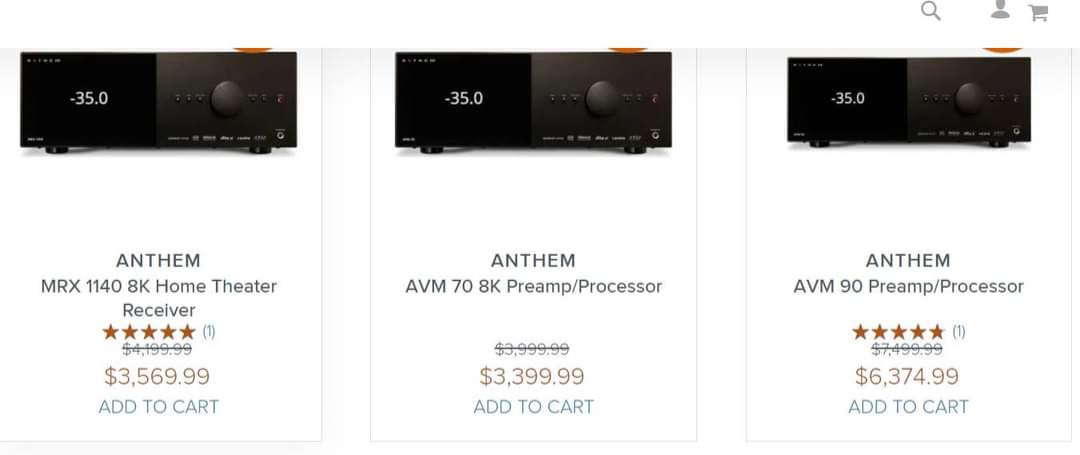The width and height of the screenshot is (1080, 455).
Task: Add MRX 1140 receiver to cart
Action: point(158,407)
